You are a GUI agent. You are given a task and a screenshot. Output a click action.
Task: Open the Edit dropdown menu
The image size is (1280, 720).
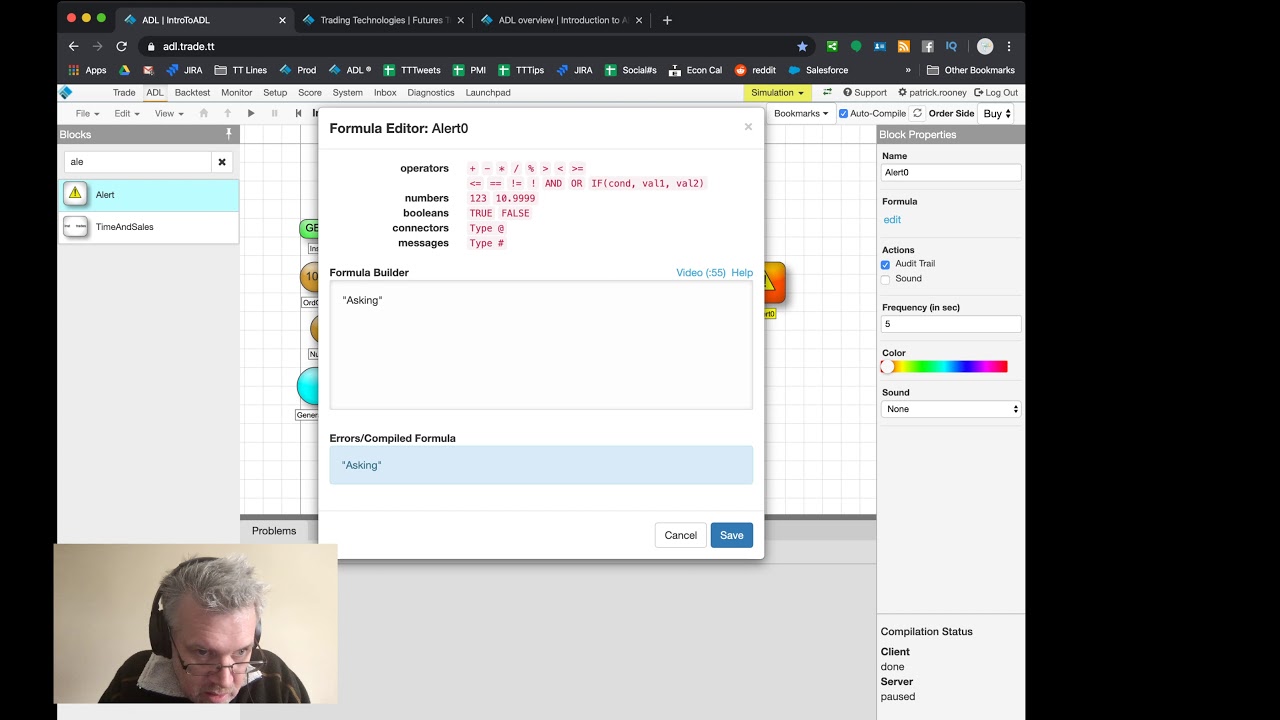click(x=126, y=114)
